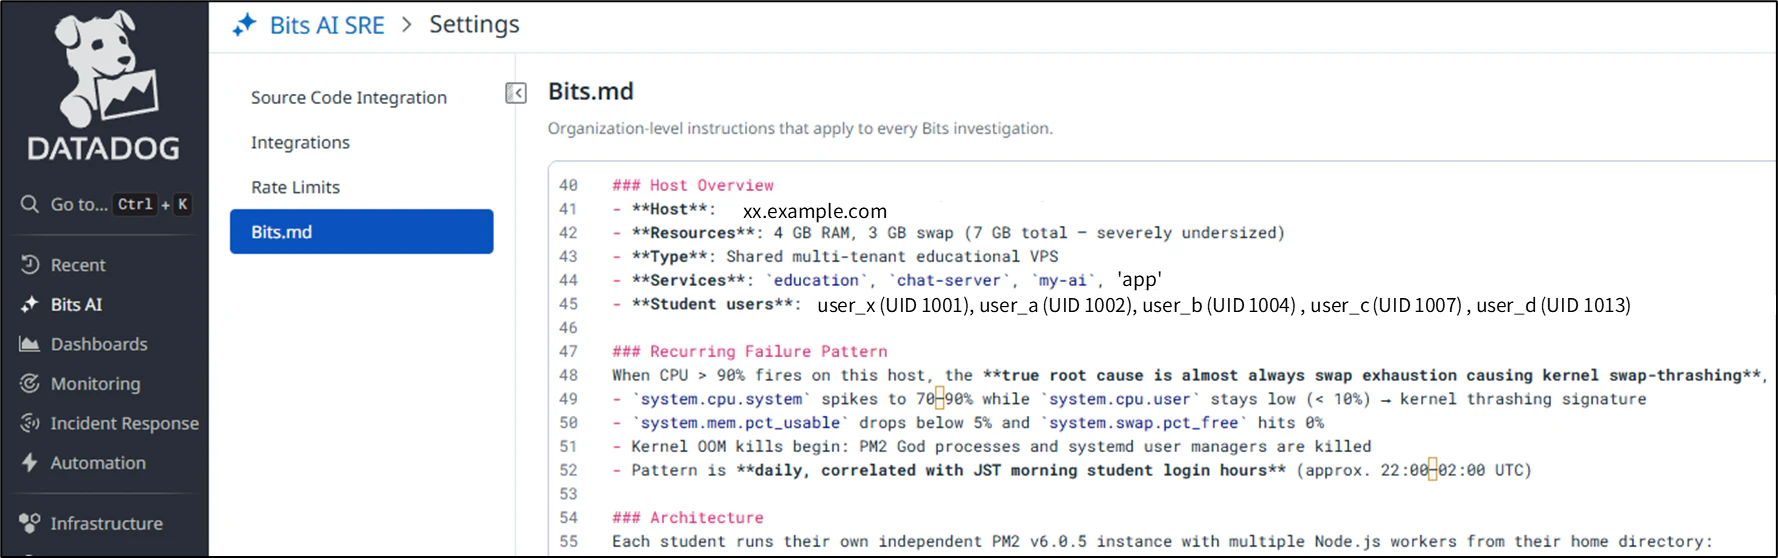Click the '**Resources**' line 42
Image resolution: width=1778 pixels, height=558 pixels.
click(948, 233)
